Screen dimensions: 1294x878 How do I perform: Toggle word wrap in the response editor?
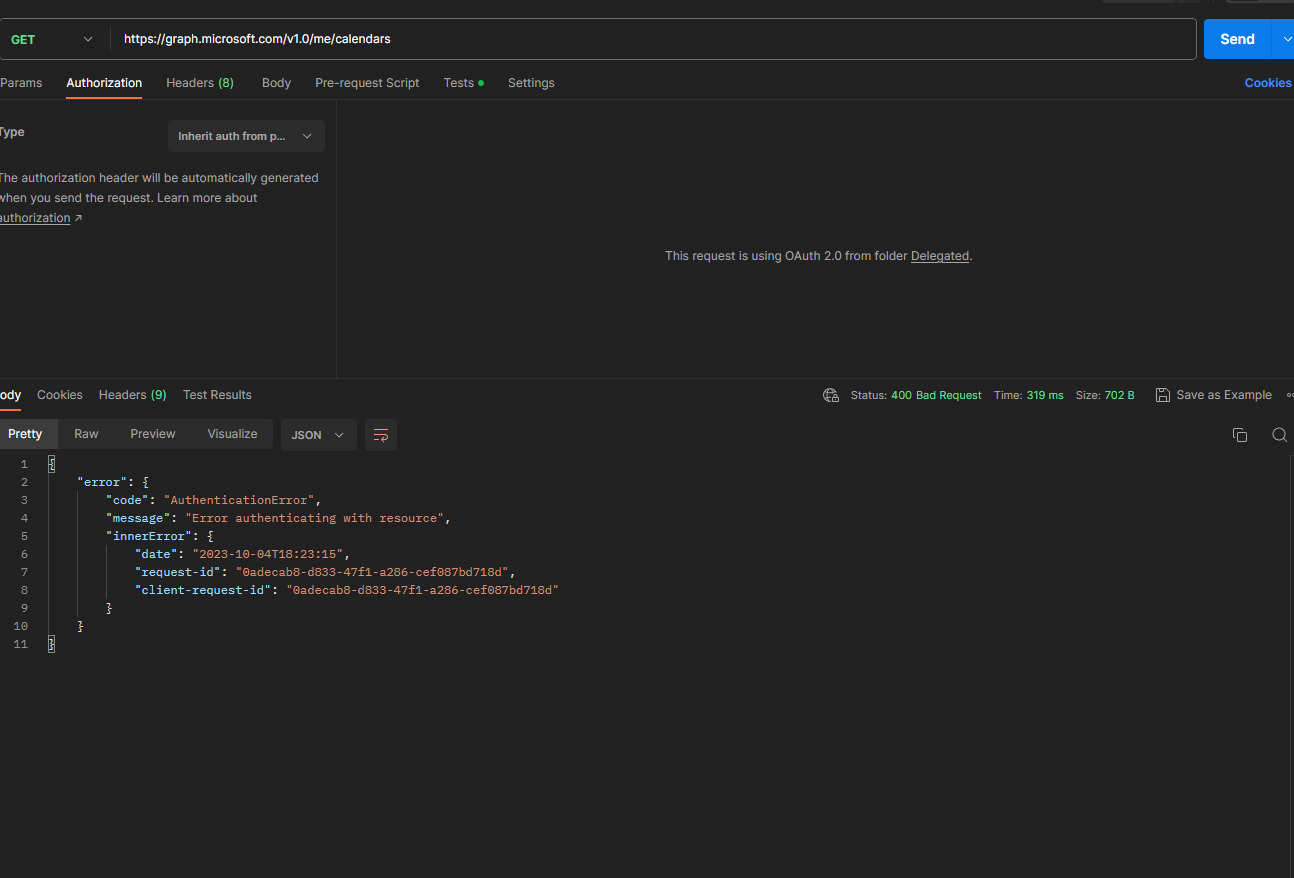click(380, 435)
